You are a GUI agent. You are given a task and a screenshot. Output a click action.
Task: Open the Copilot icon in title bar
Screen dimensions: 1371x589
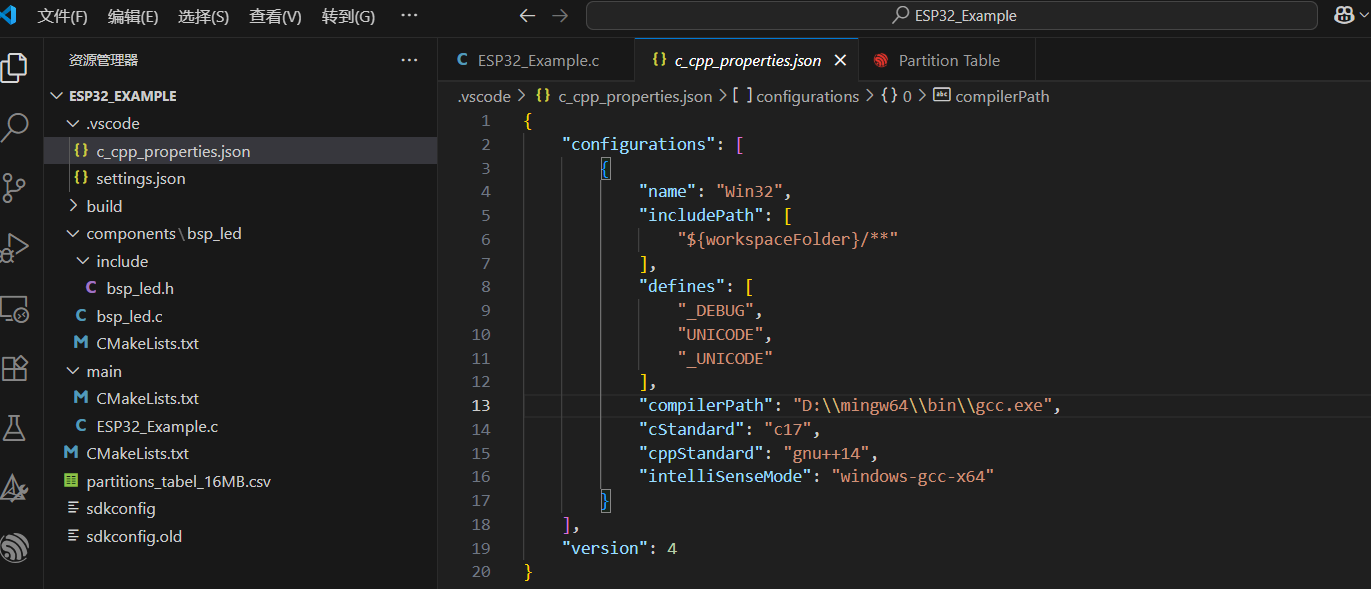(x=1345, y=16)
